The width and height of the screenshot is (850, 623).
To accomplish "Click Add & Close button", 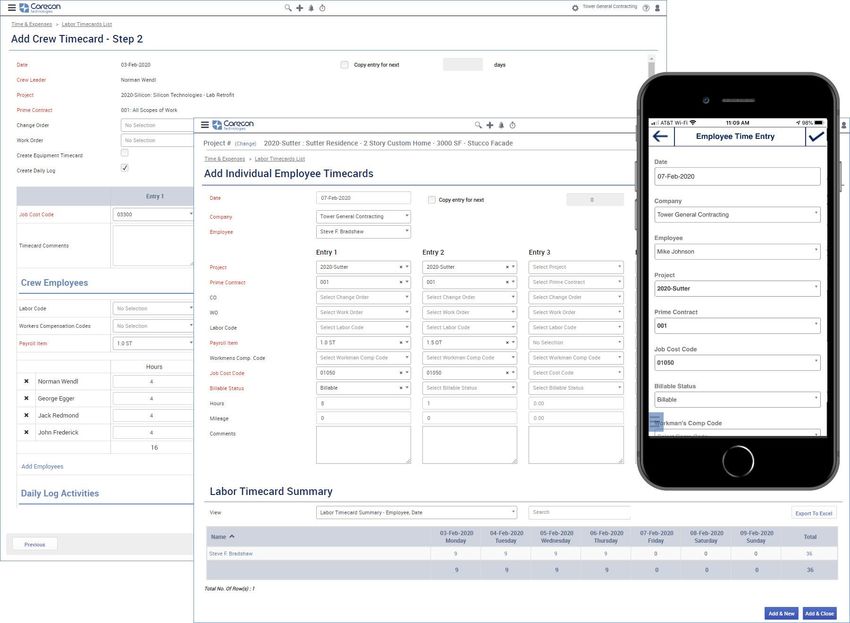I will click(819, 613).
